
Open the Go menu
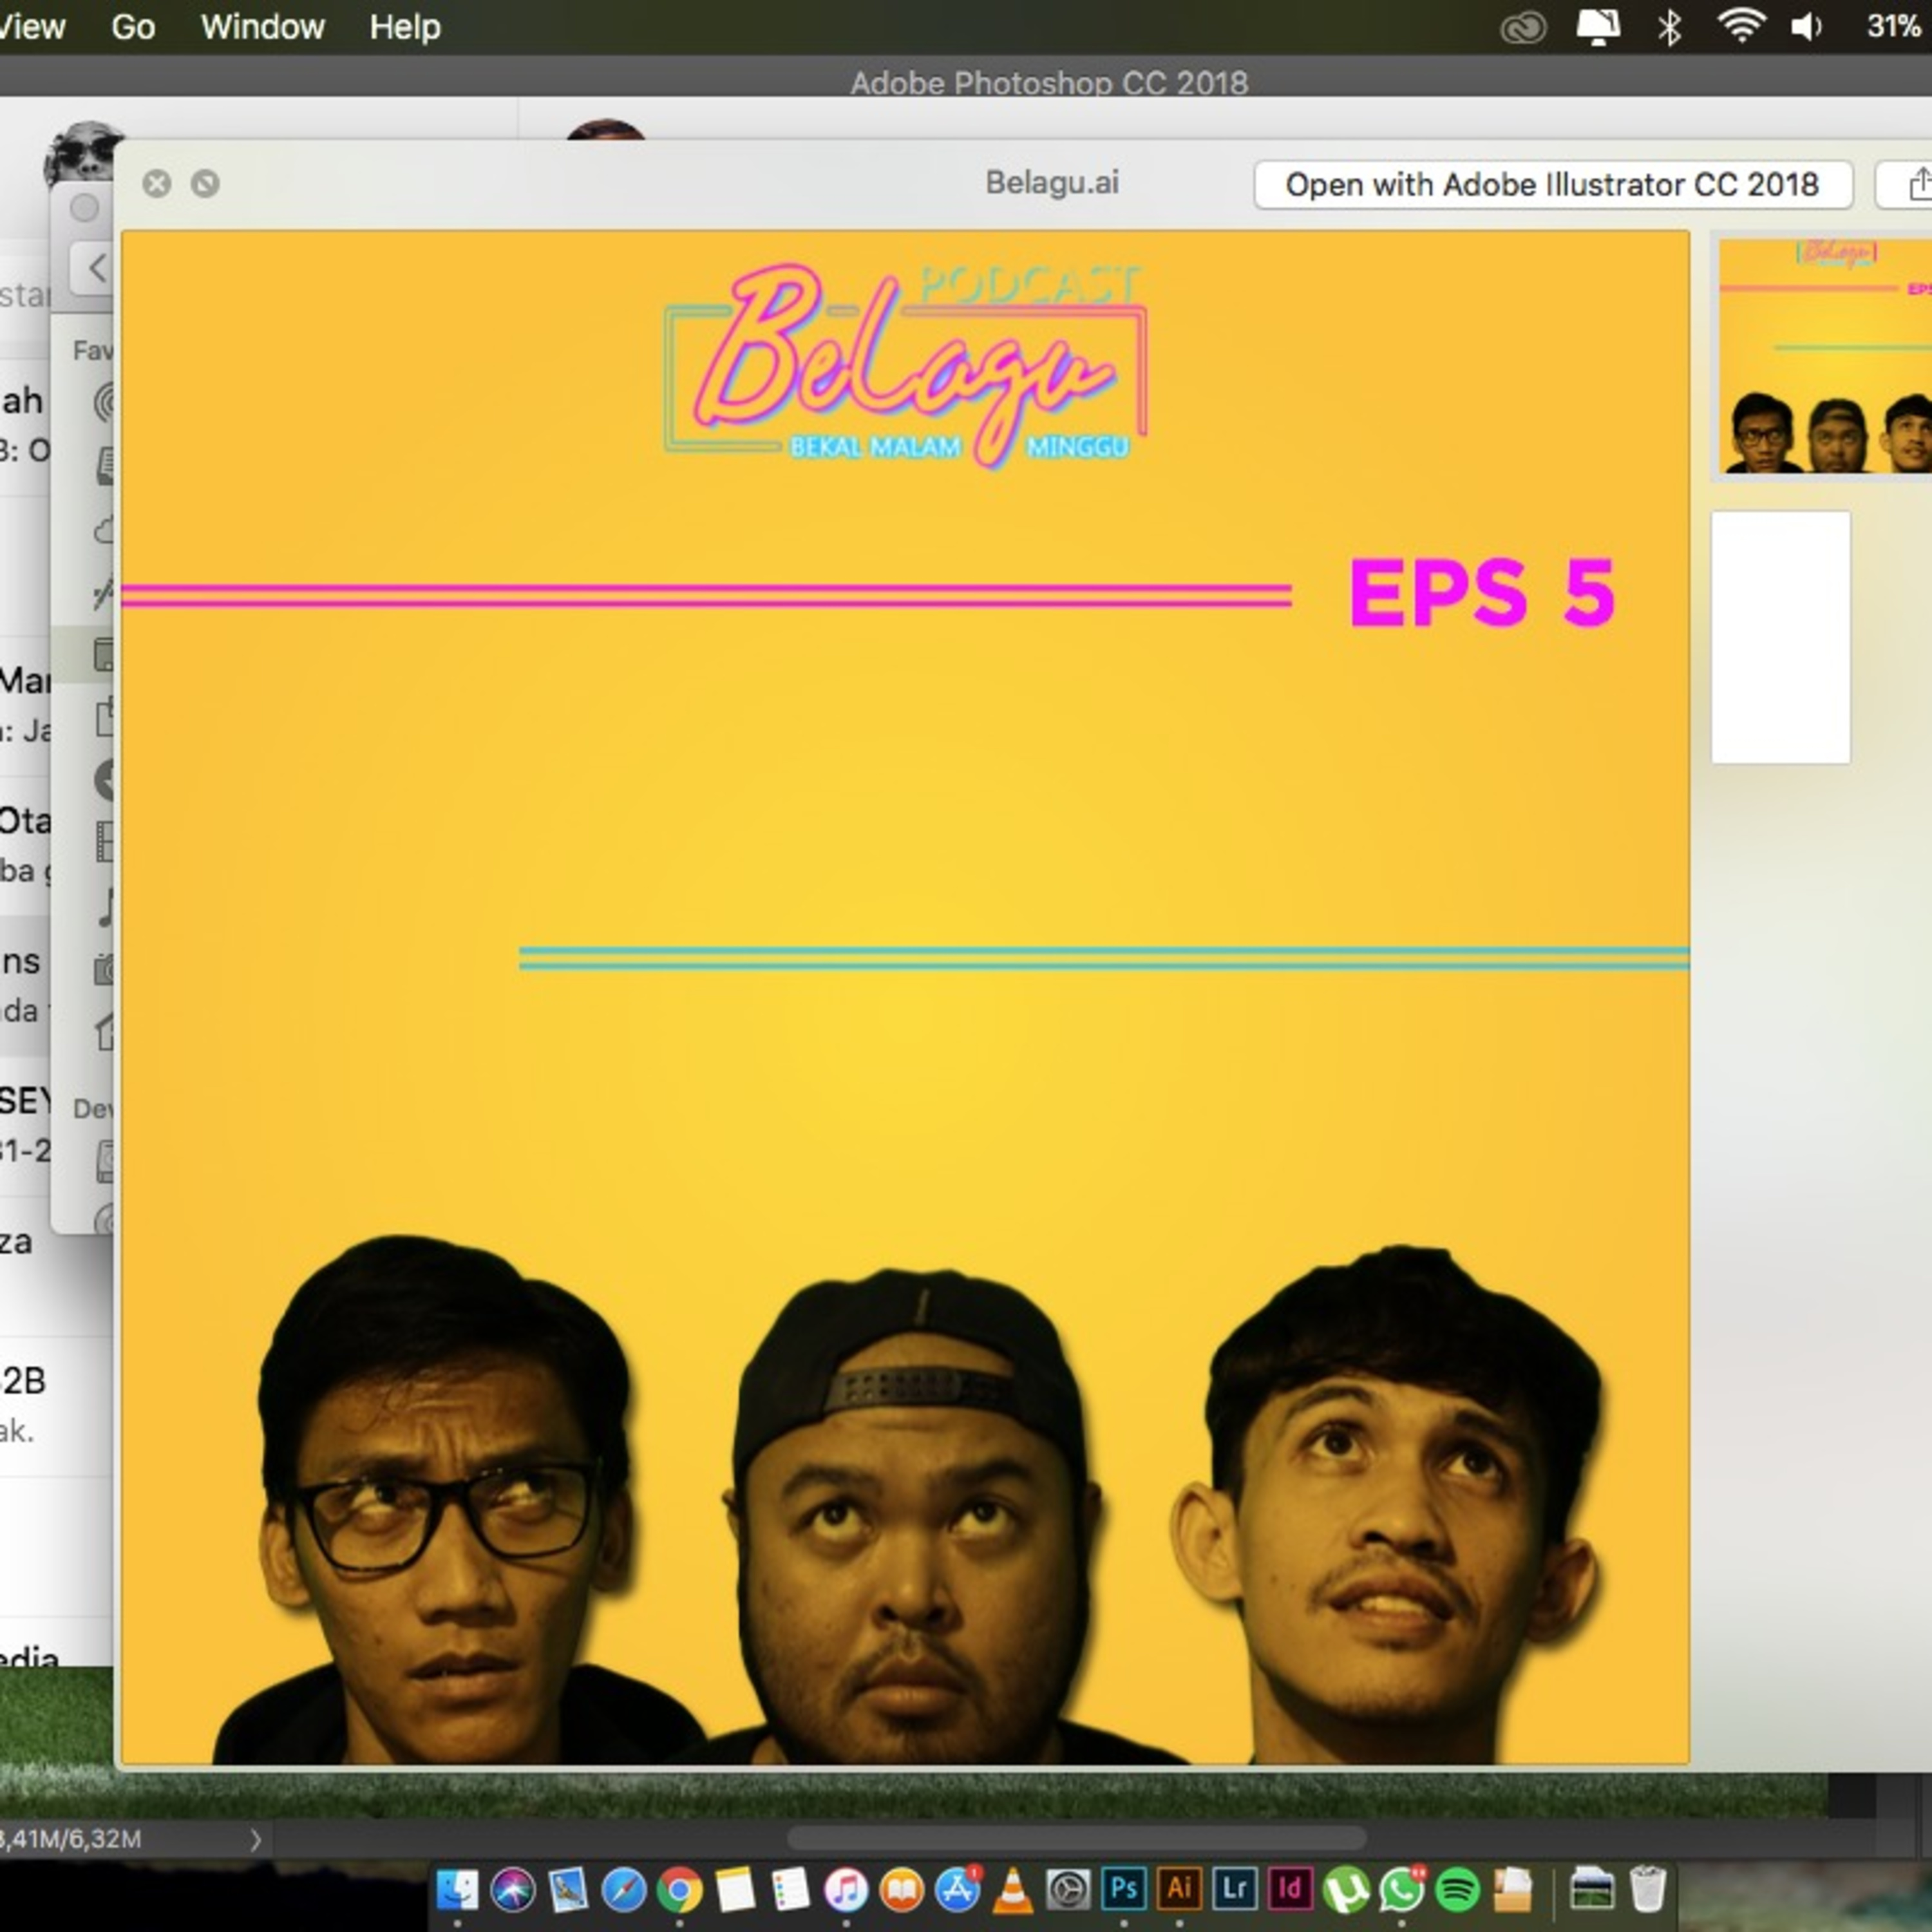coord(133,27)
